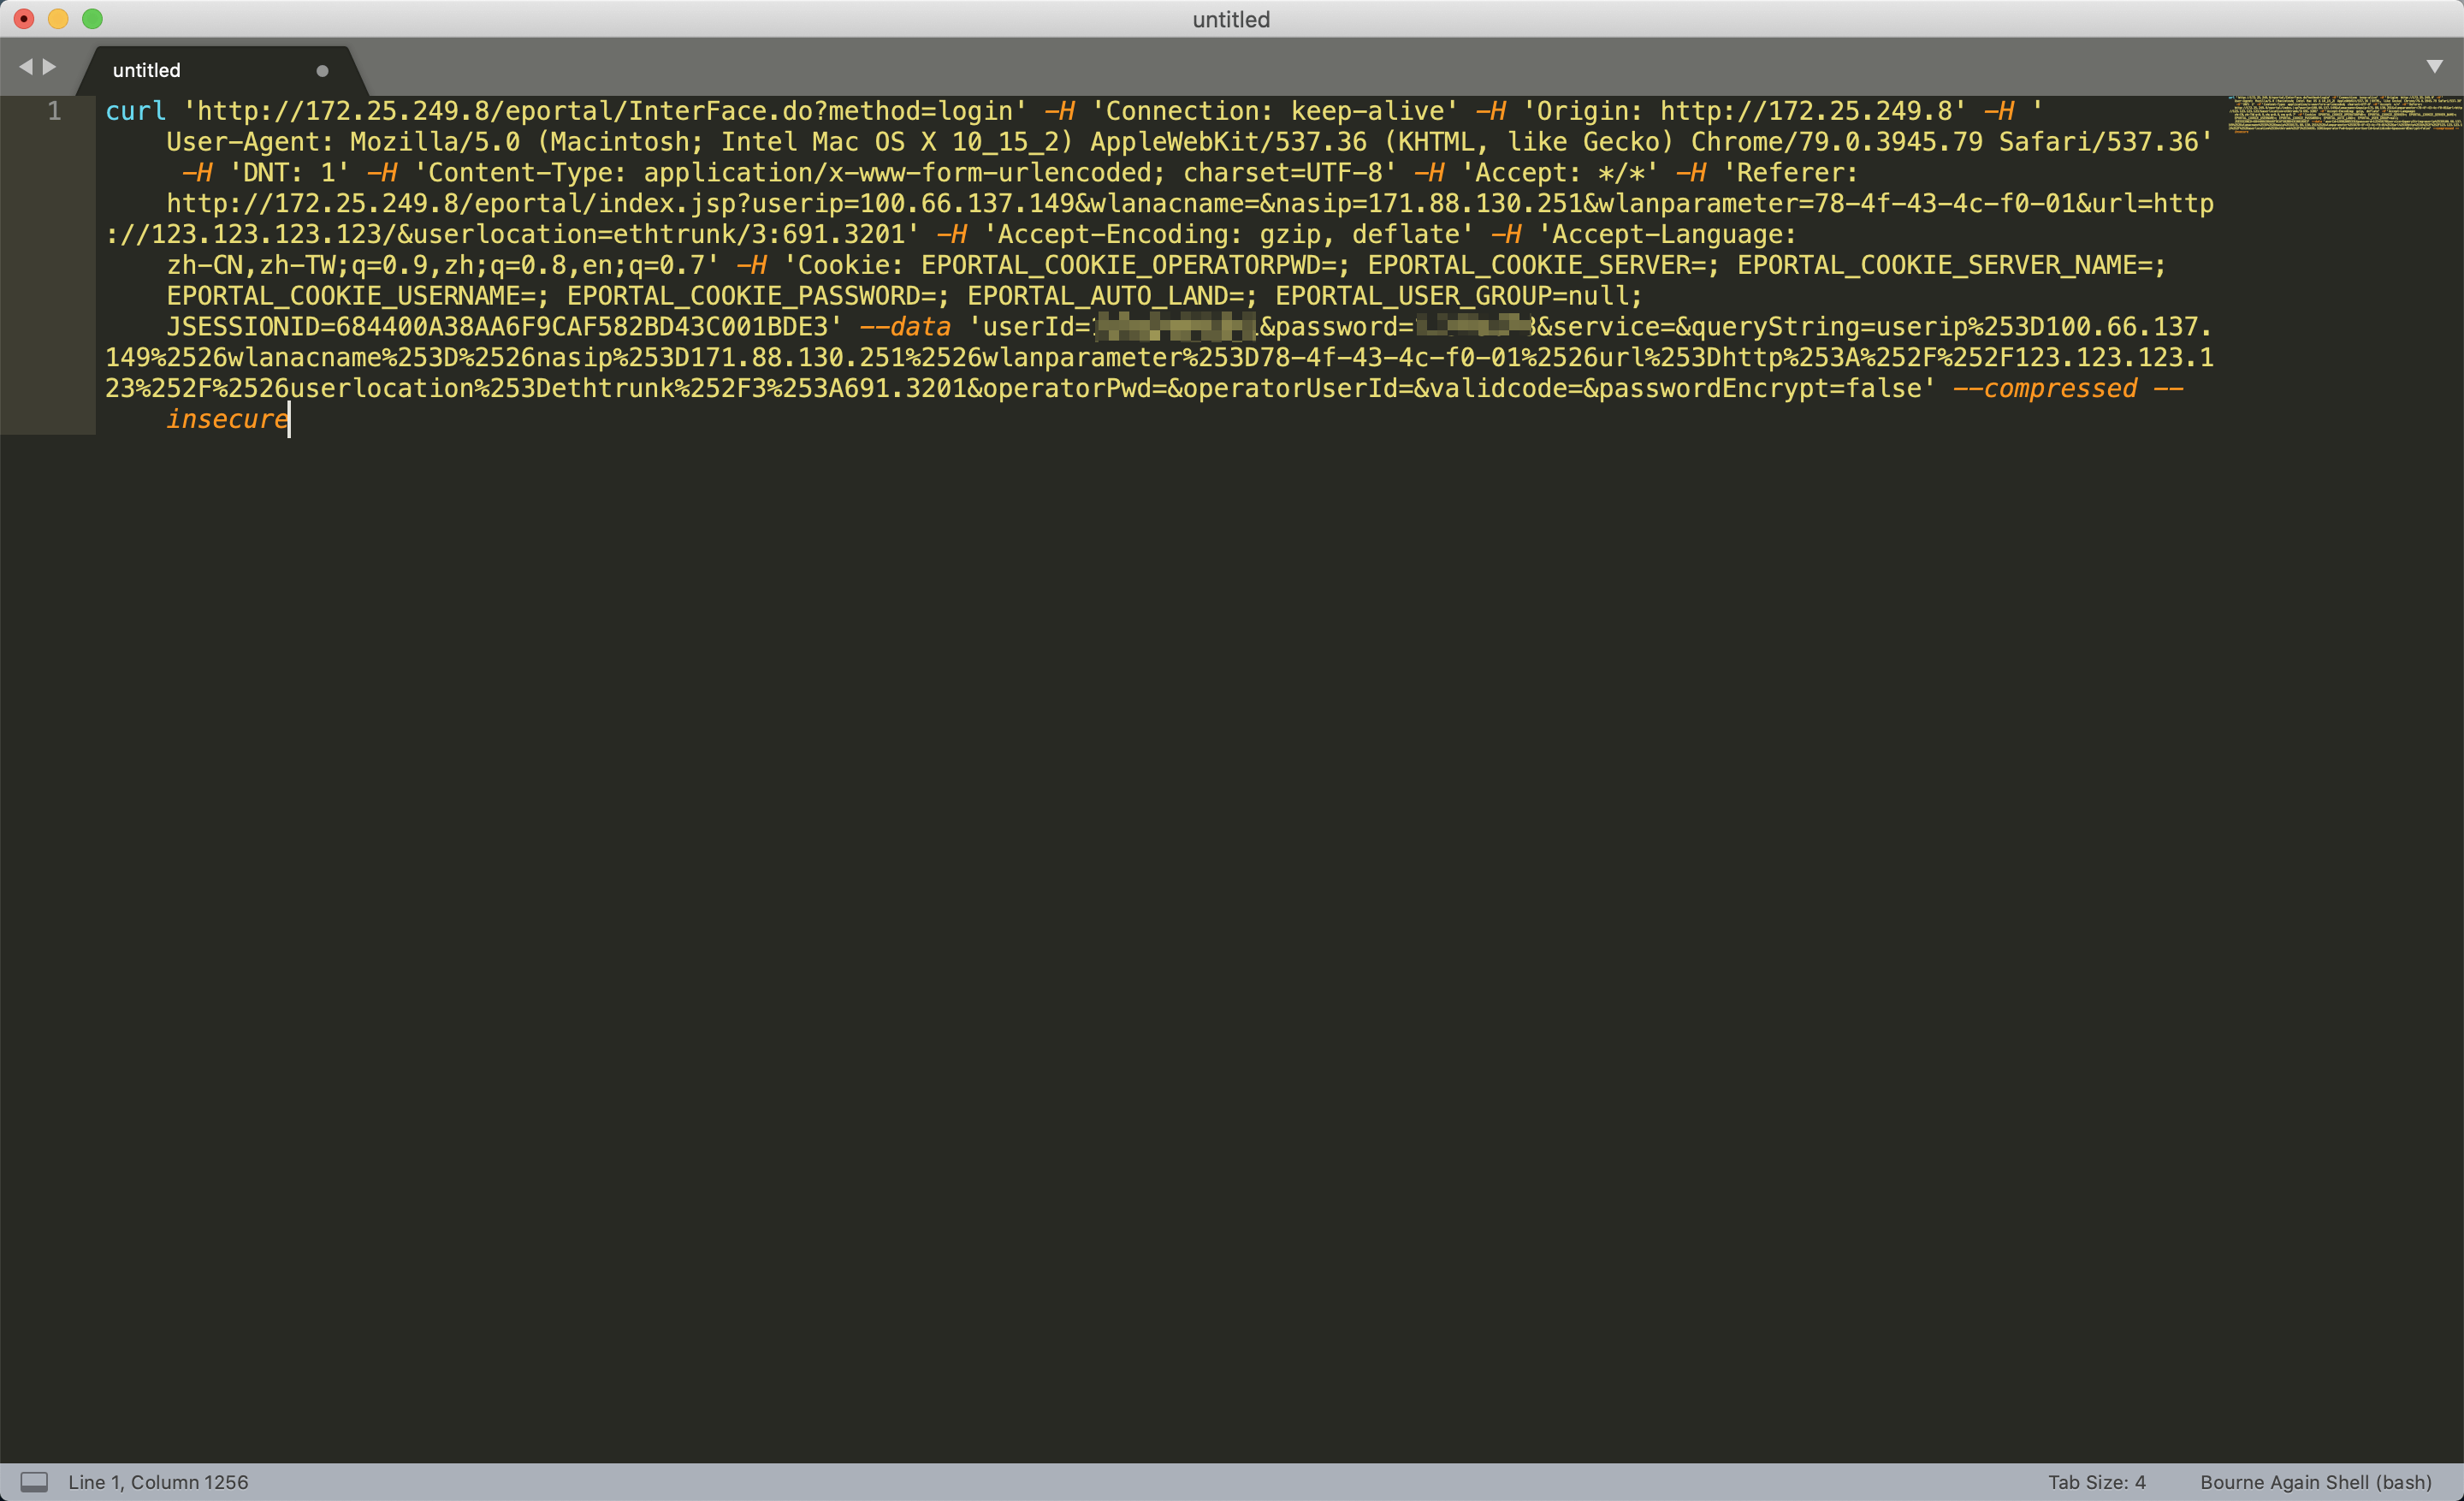Click the green zoom window button
The width and height of the screenshot is (2464, 1501).
click(x=92, y=19)
